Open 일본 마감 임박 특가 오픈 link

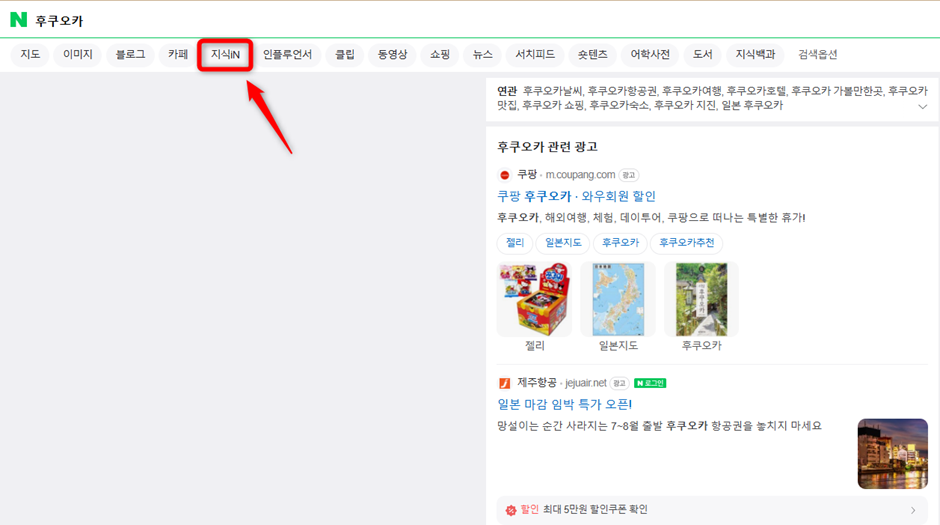pos(564,404)
